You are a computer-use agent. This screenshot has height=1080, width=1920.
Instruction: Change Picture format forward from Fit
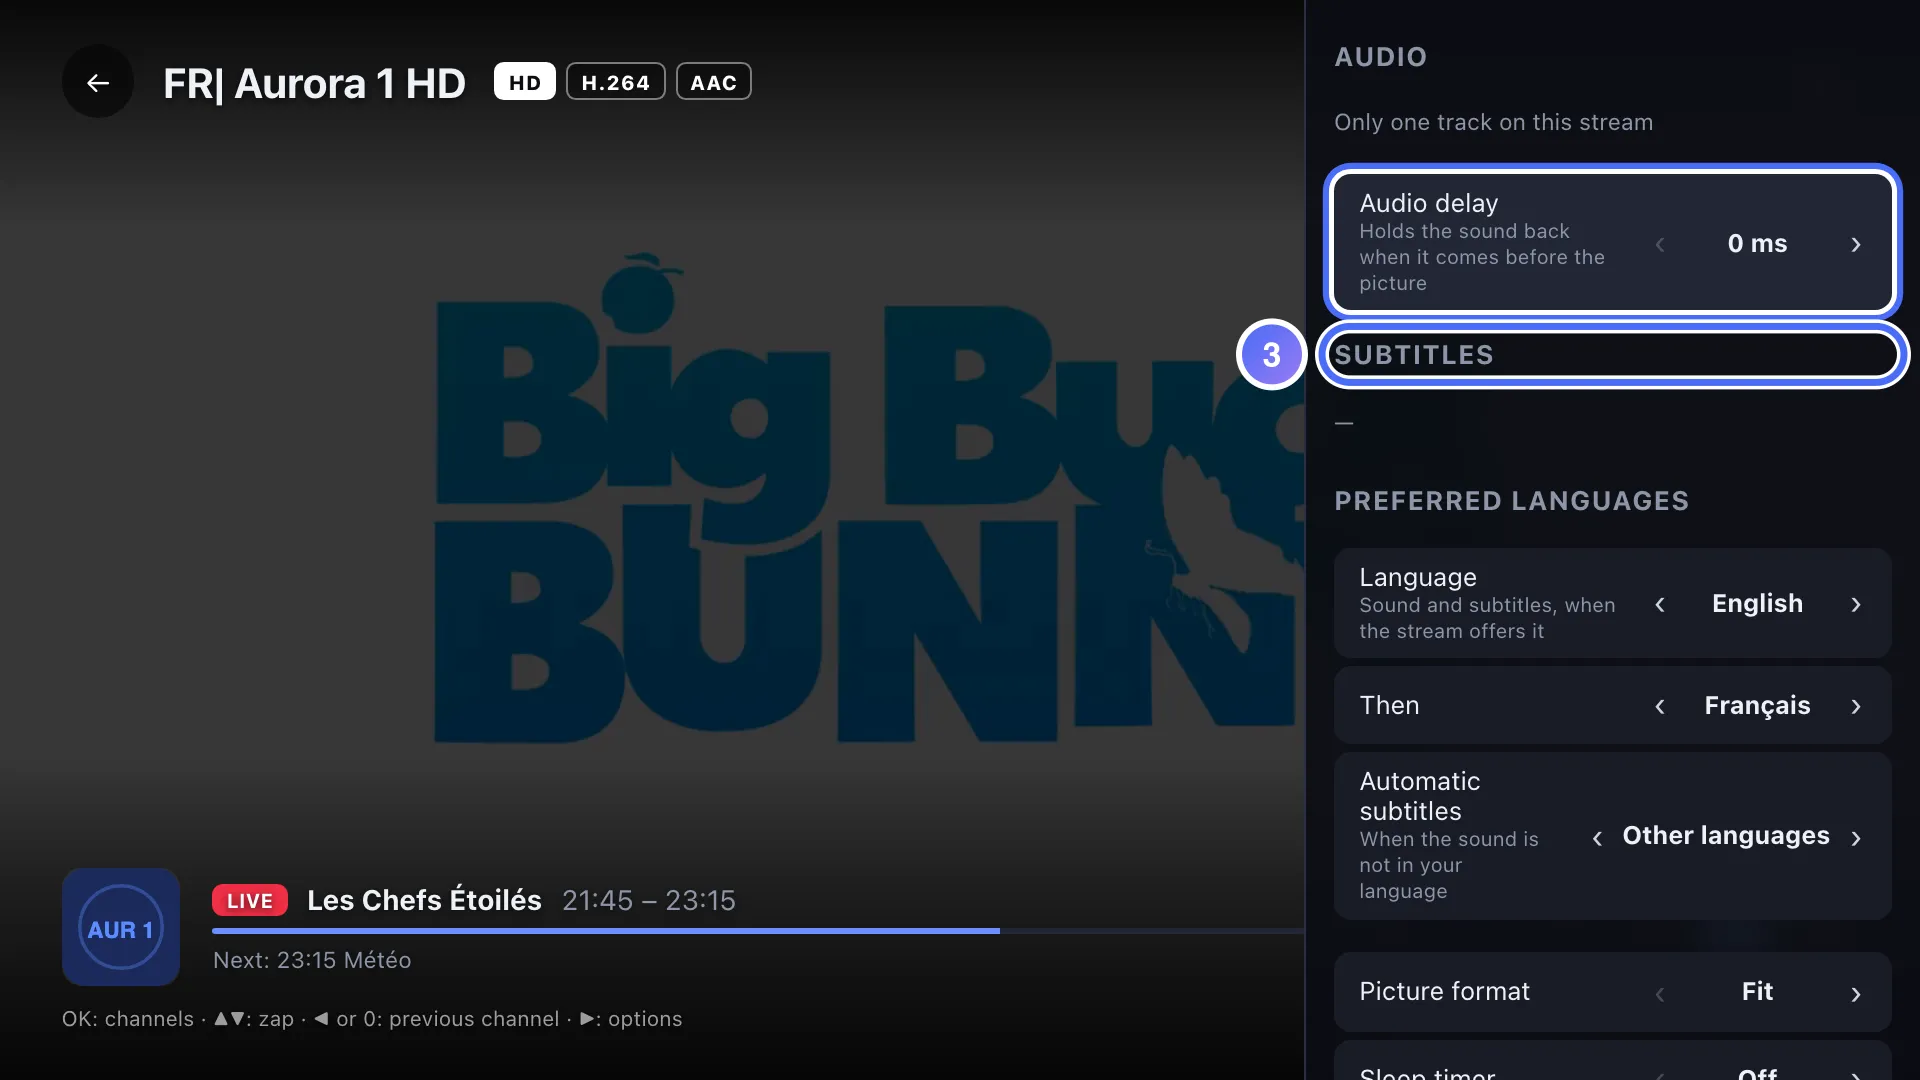pyautogui.click(x=1856, y=994)
